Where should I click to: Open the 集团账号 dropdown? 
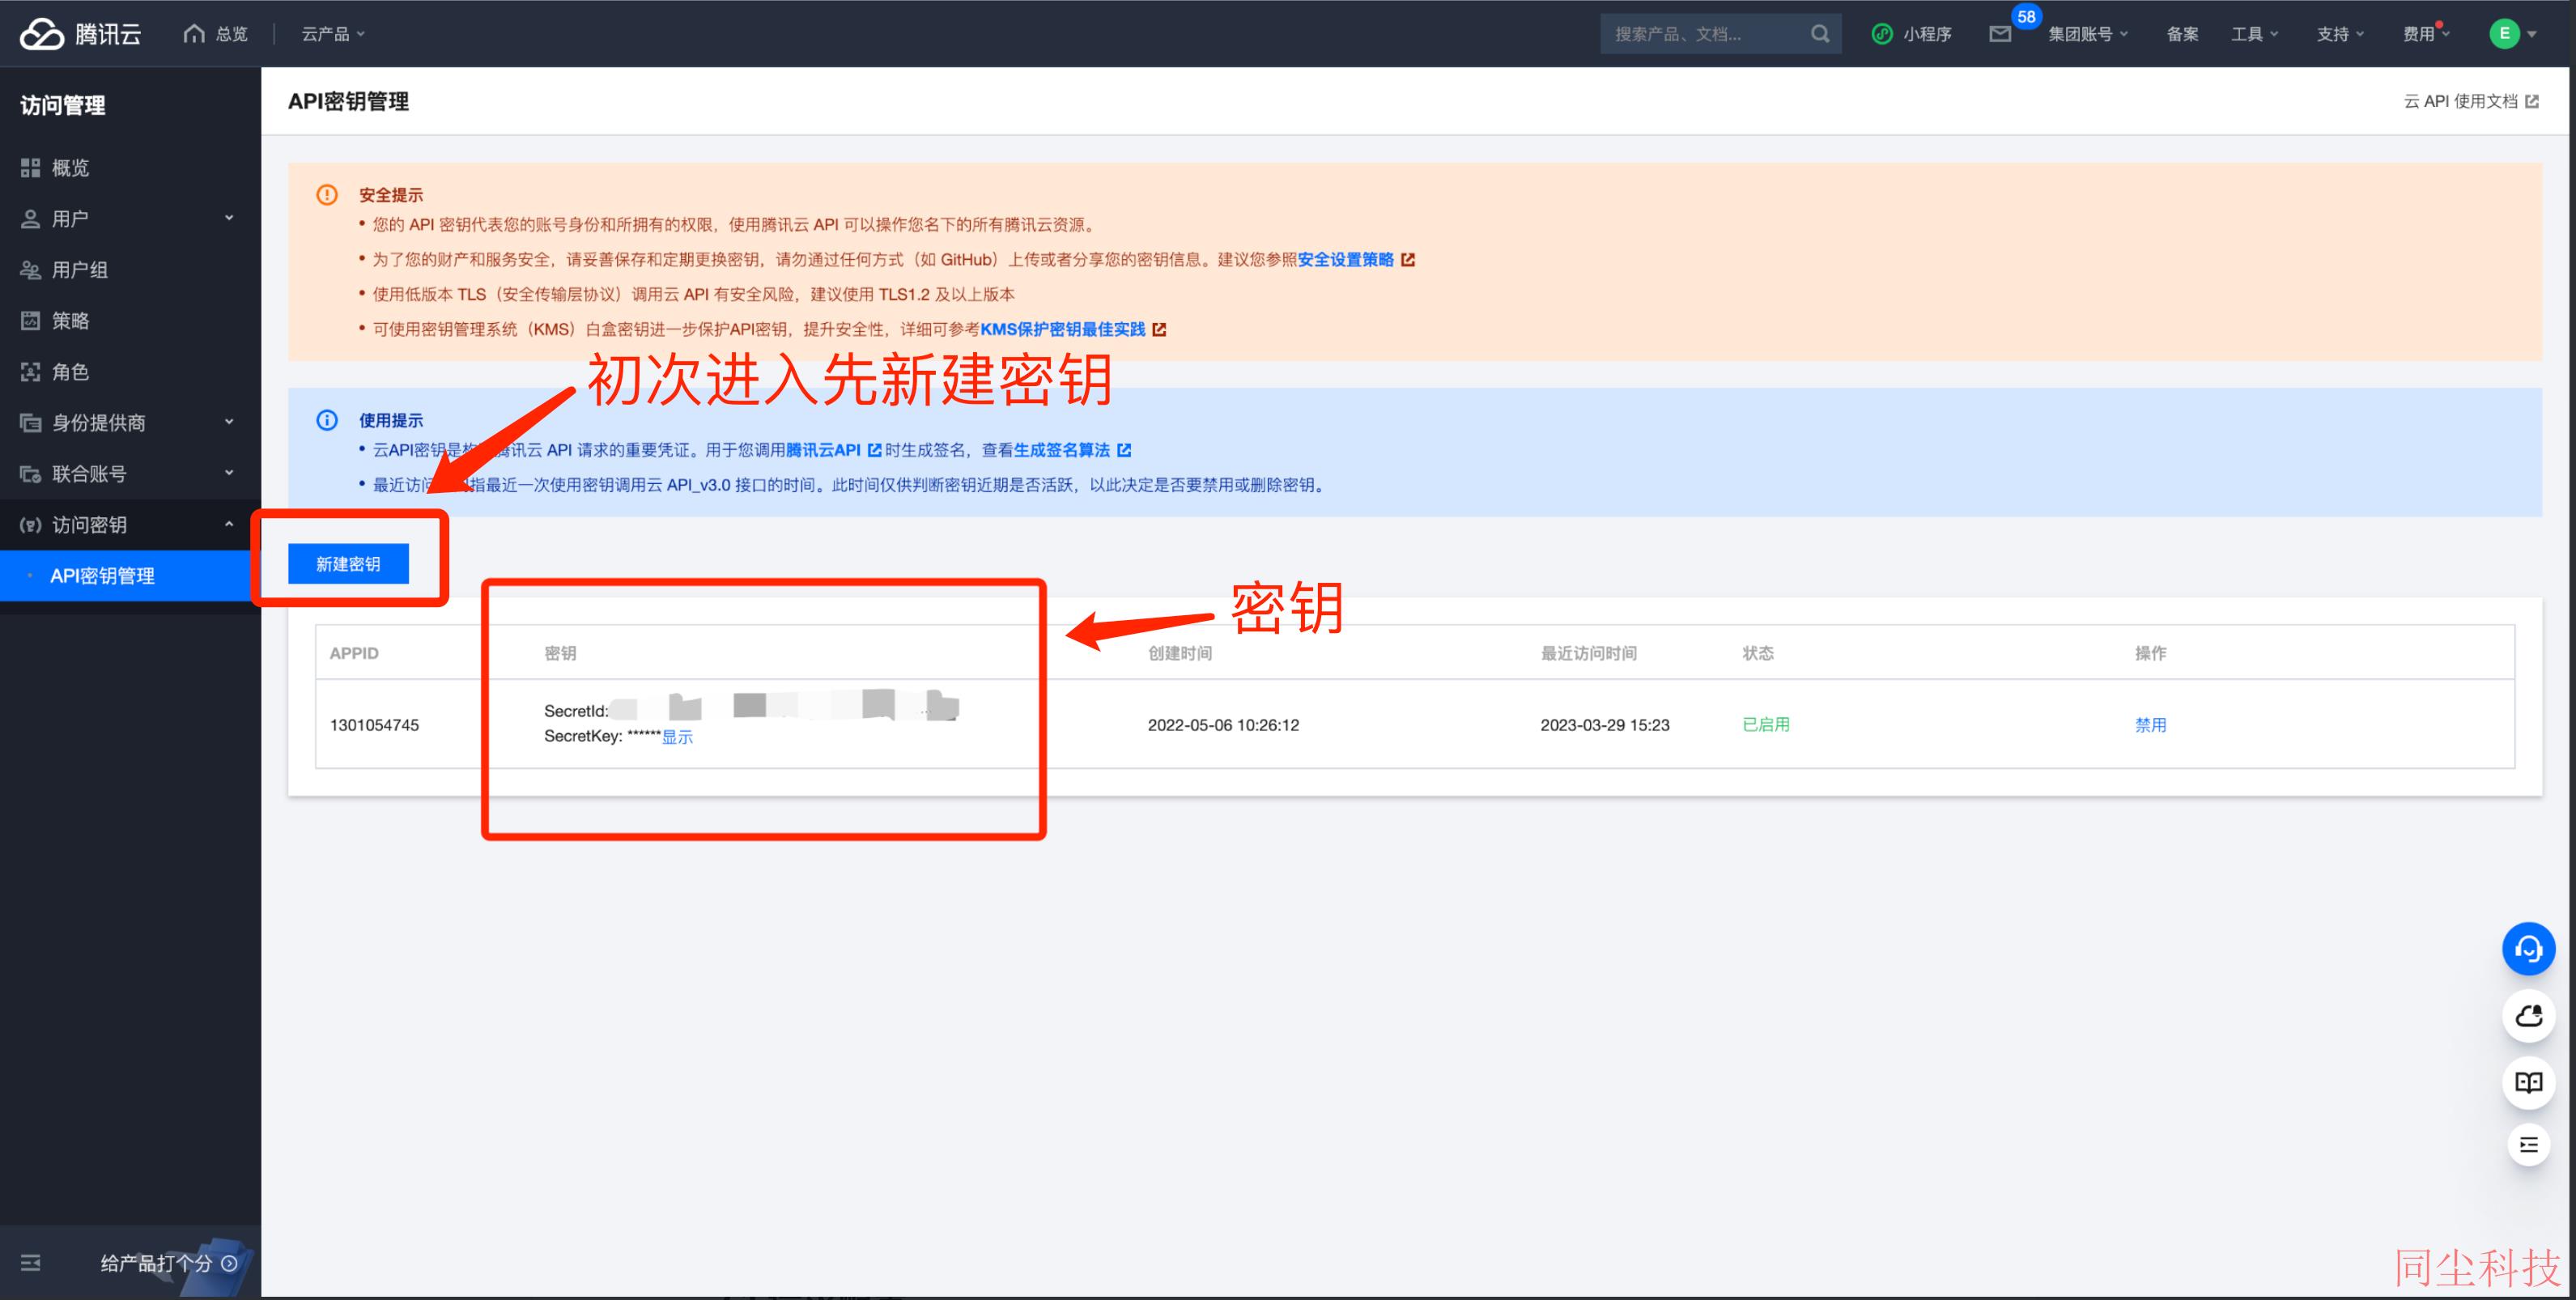pos(2088,34)
